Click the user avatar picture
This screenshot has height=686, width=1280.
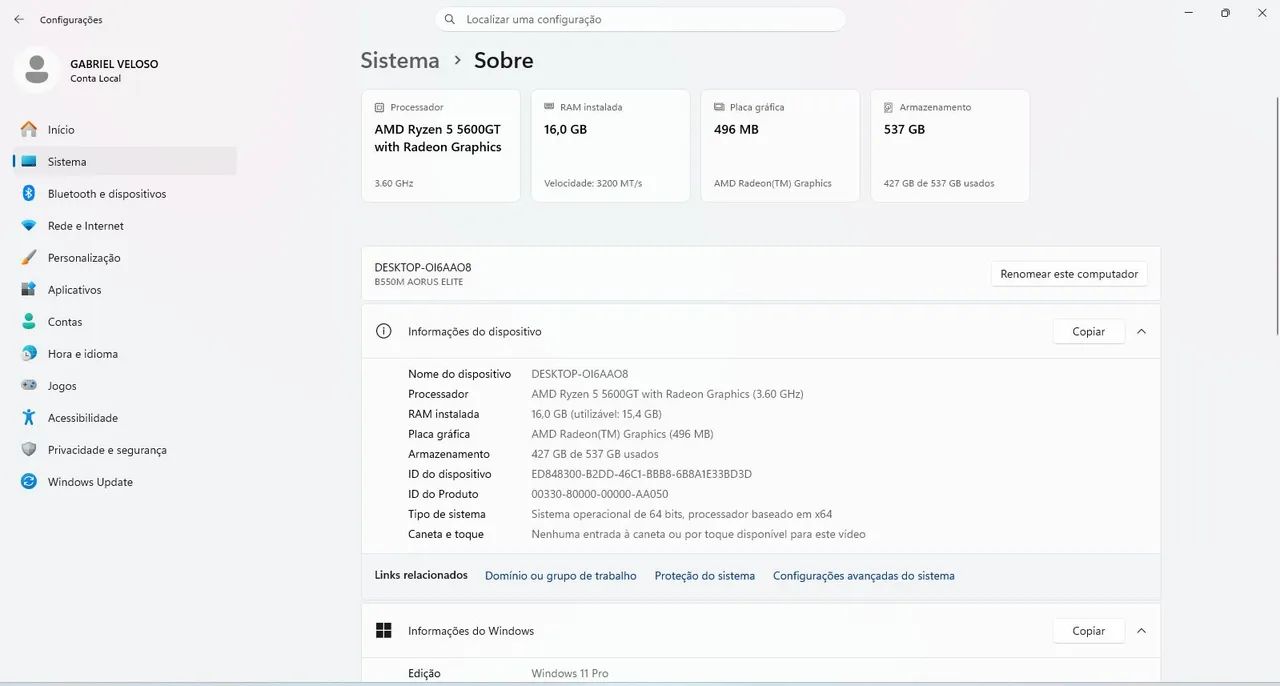(37, 70)
